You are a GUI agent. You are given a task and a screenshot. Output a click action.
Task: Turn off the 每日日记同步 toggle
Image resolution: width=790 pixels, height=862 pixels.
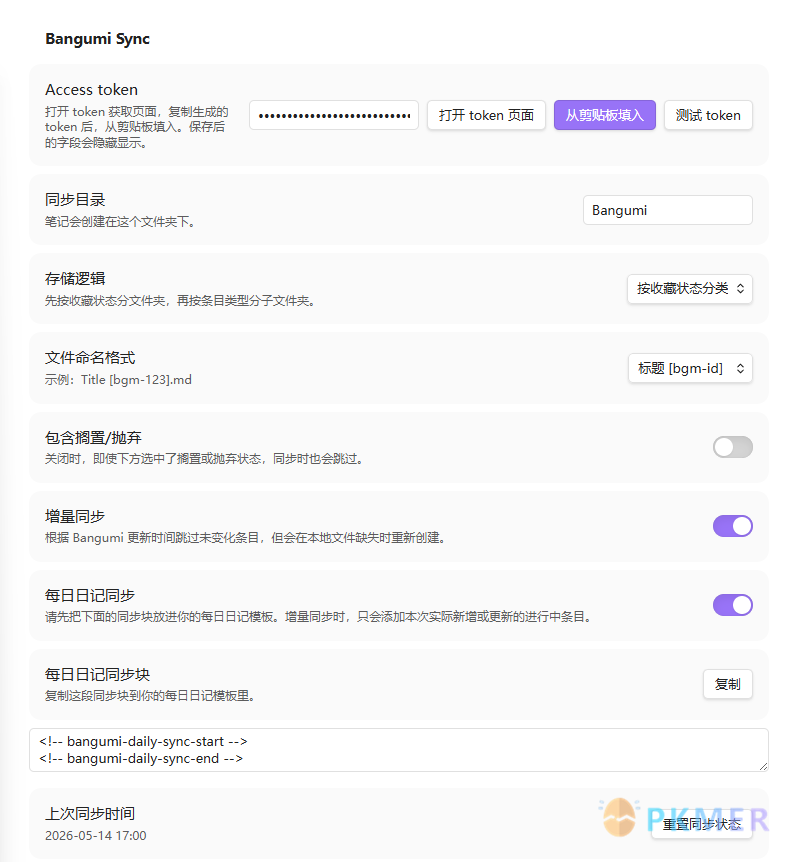click(732, 605)
